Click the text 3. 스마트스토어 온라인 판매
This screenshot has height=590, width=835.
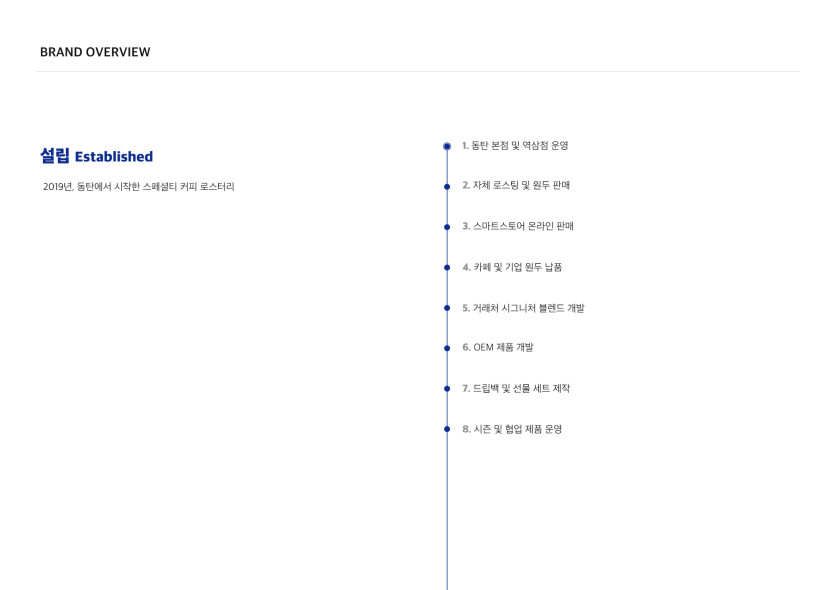pos(518,226)
